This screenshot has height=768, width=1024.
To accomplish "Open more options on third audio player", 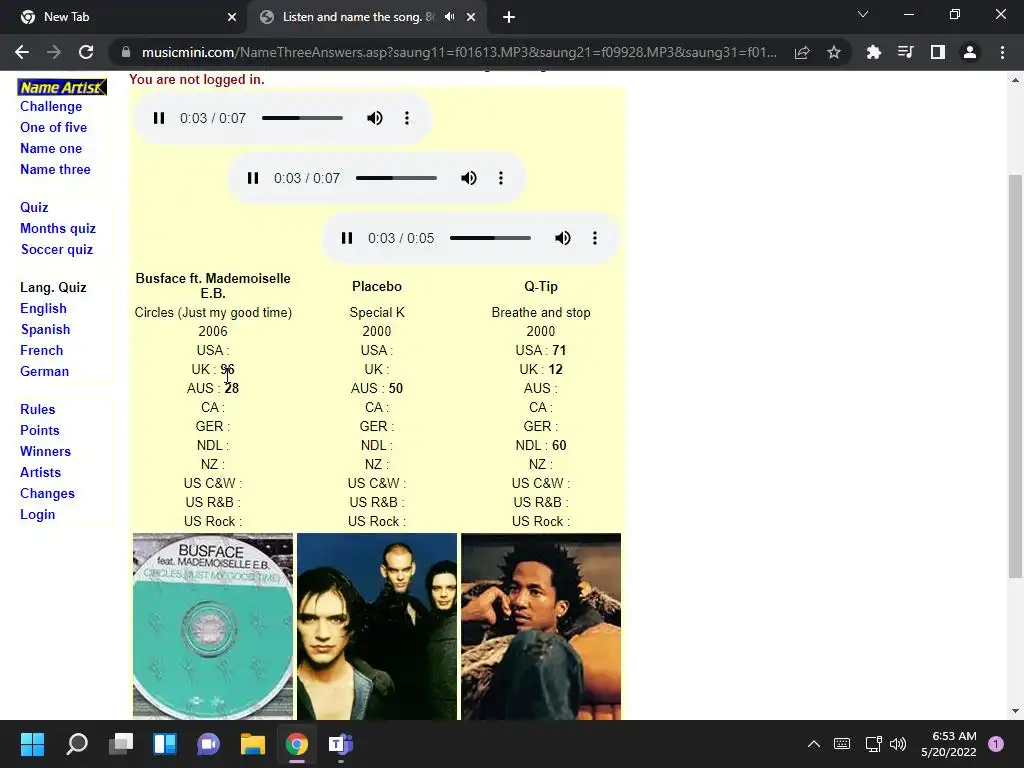I will pos(595,238).
